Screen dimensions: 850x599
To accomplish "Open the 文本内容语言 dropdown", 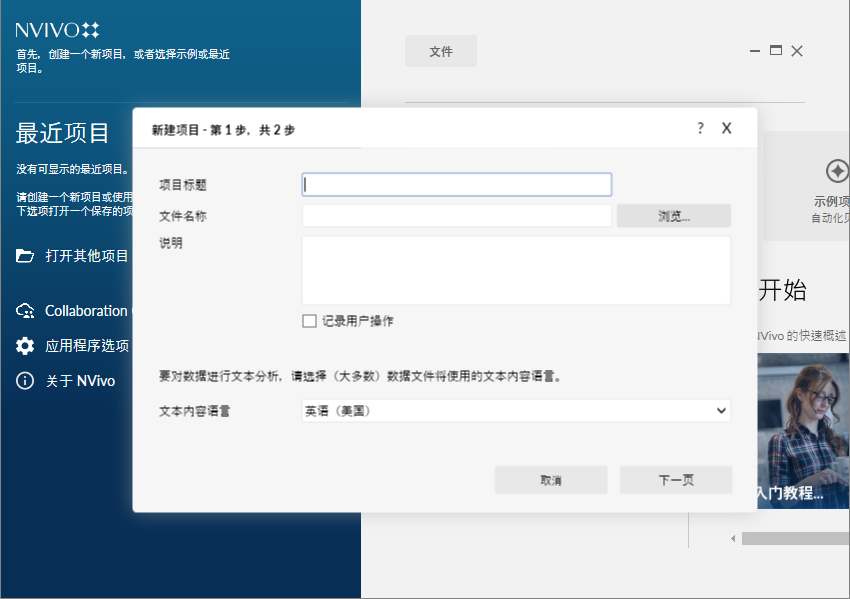I will [516, 410].
